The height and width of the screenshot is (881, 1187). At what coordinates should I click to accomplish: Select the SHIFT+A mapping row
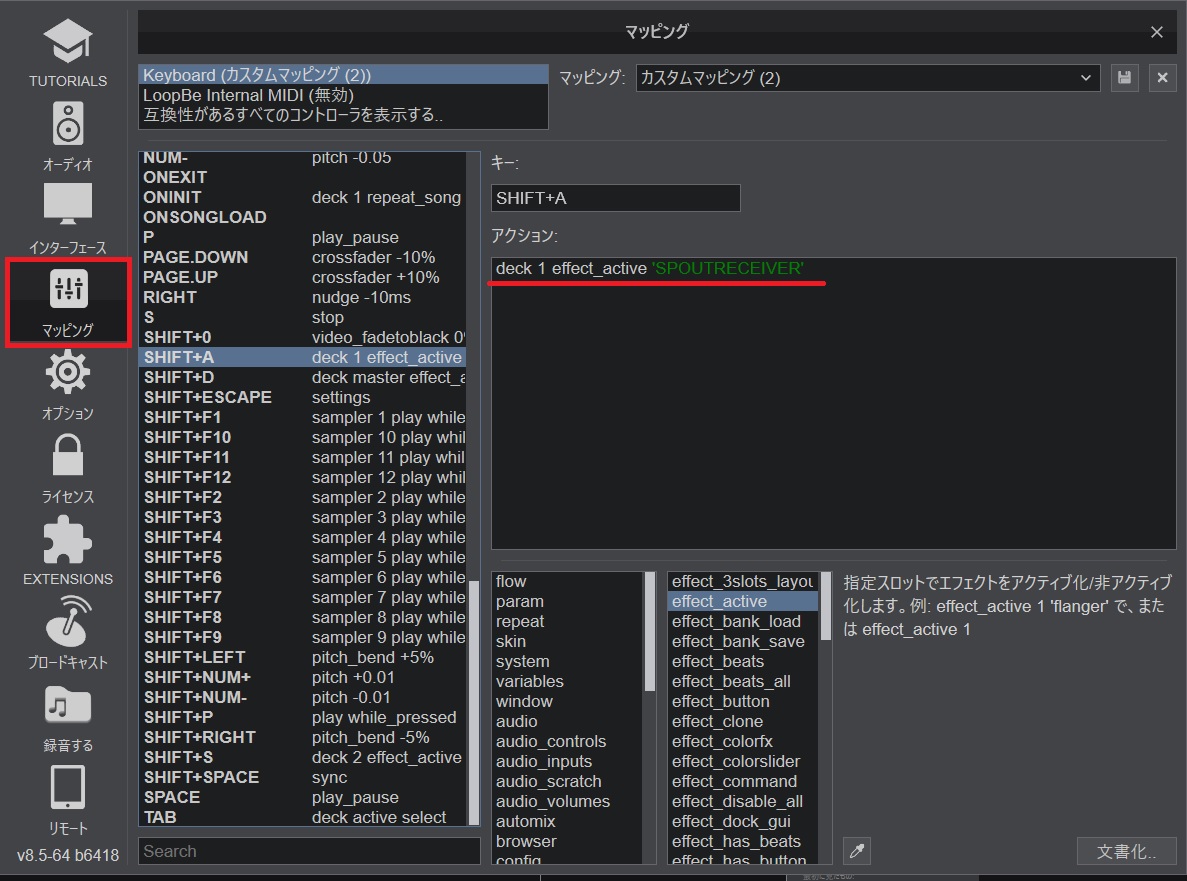[x=303, y=357]
